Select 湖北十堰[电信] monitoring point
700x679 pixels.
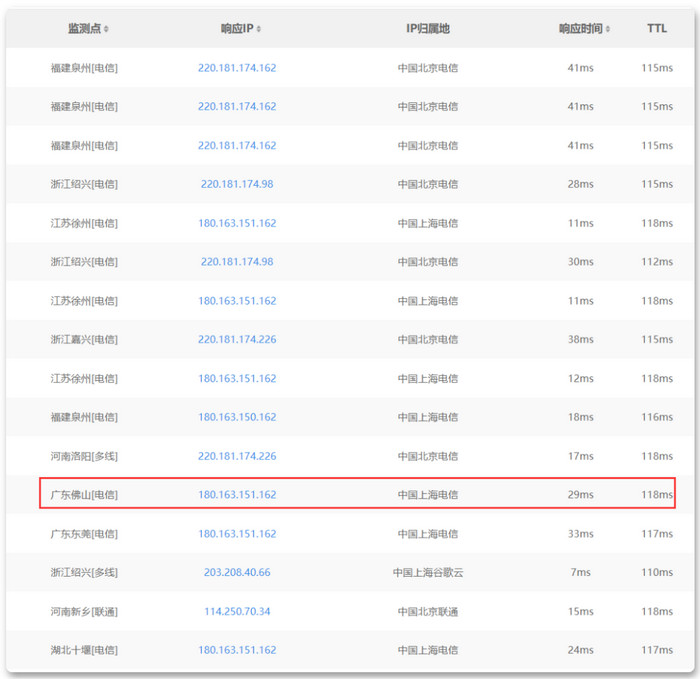click(84, 650)
